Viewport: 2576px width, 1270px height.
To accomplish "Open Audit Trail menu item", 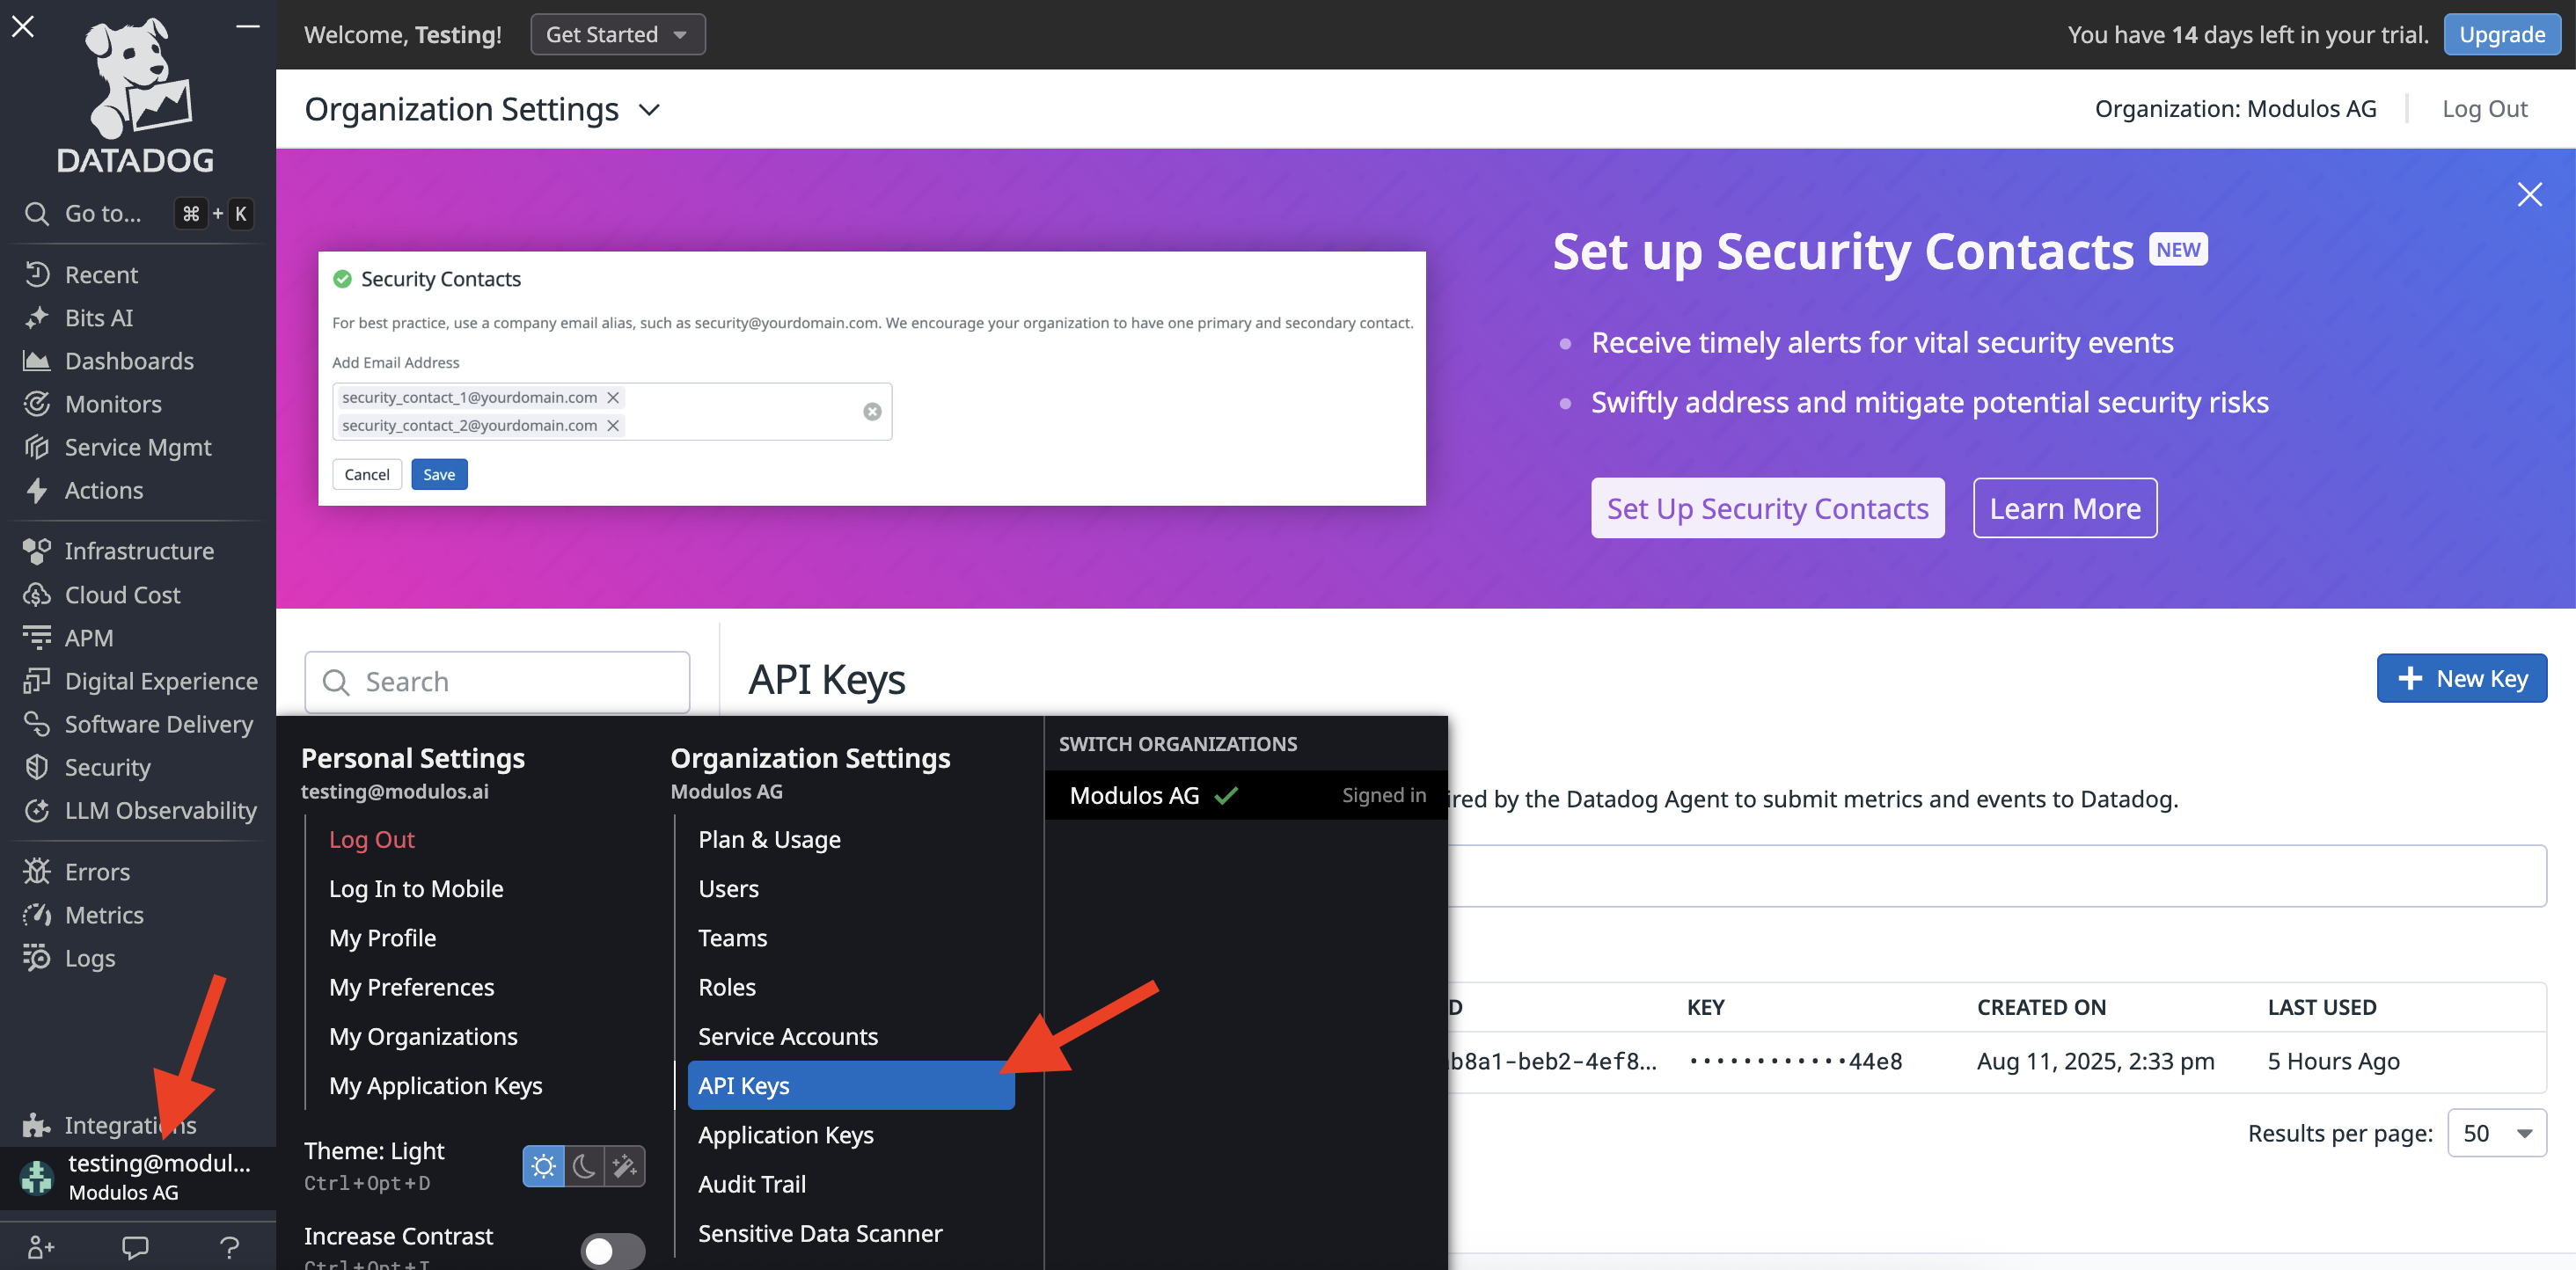I will [752, 1183].
